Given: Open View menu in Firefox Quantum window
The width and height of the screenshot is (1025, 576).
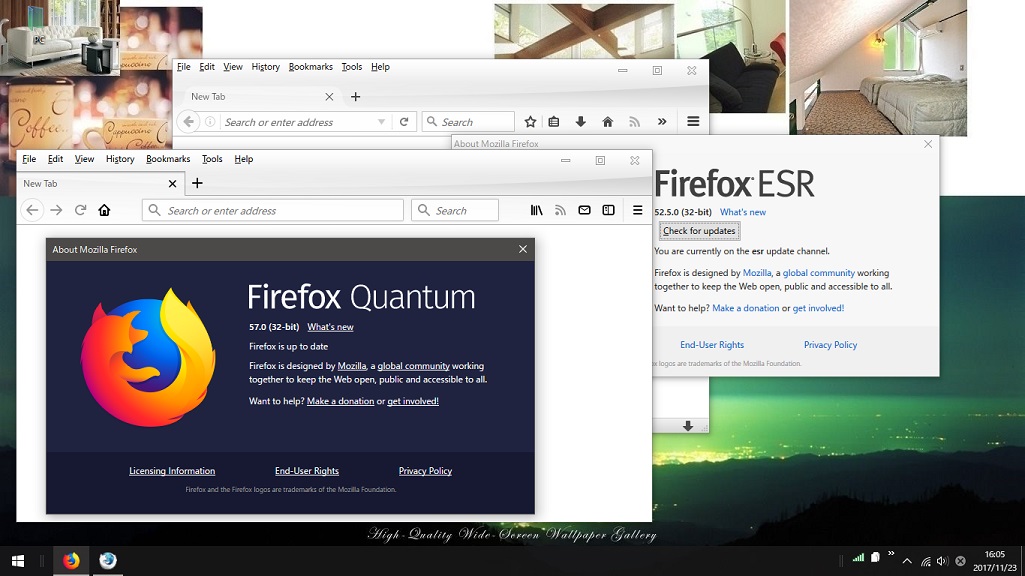Looking at the screenshot, I should click(84, 159).
